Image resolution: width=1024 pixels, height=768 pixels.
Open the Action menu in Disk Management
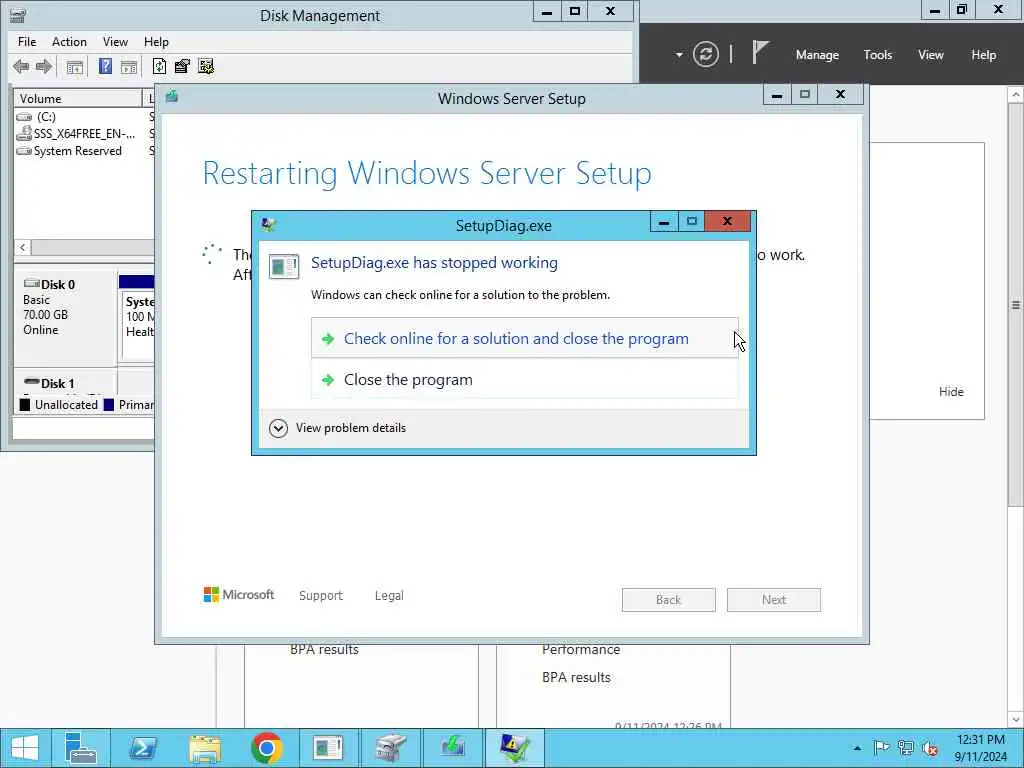click(x=69, y=42)
